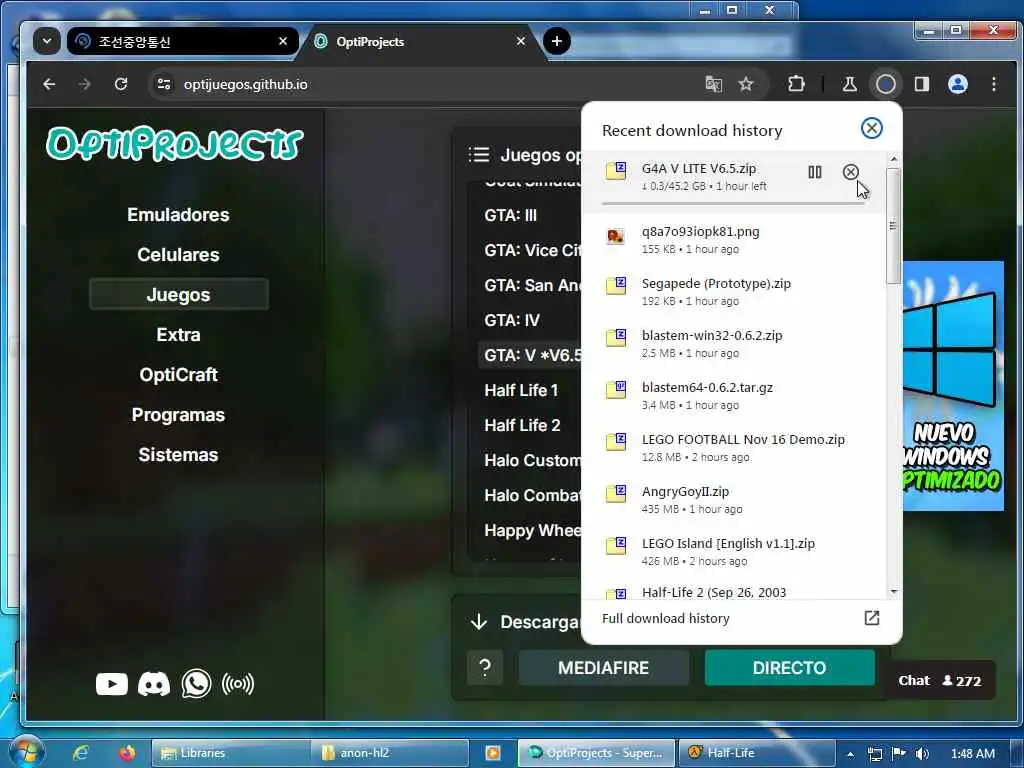
Task: Open LEGO Island [English v1.1].zip entry
Action: [x=733, y=552]
